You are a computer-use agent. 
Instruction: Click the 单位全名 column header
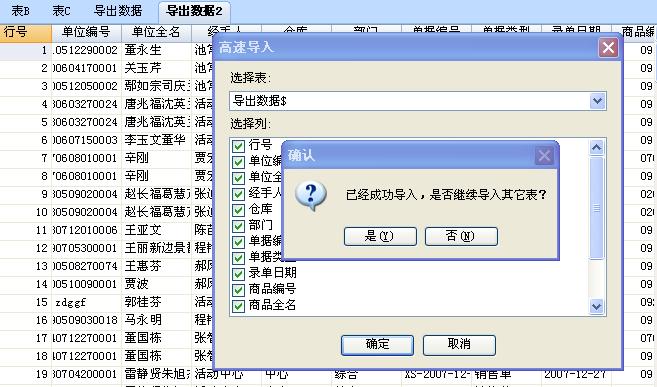pos(156,32)
